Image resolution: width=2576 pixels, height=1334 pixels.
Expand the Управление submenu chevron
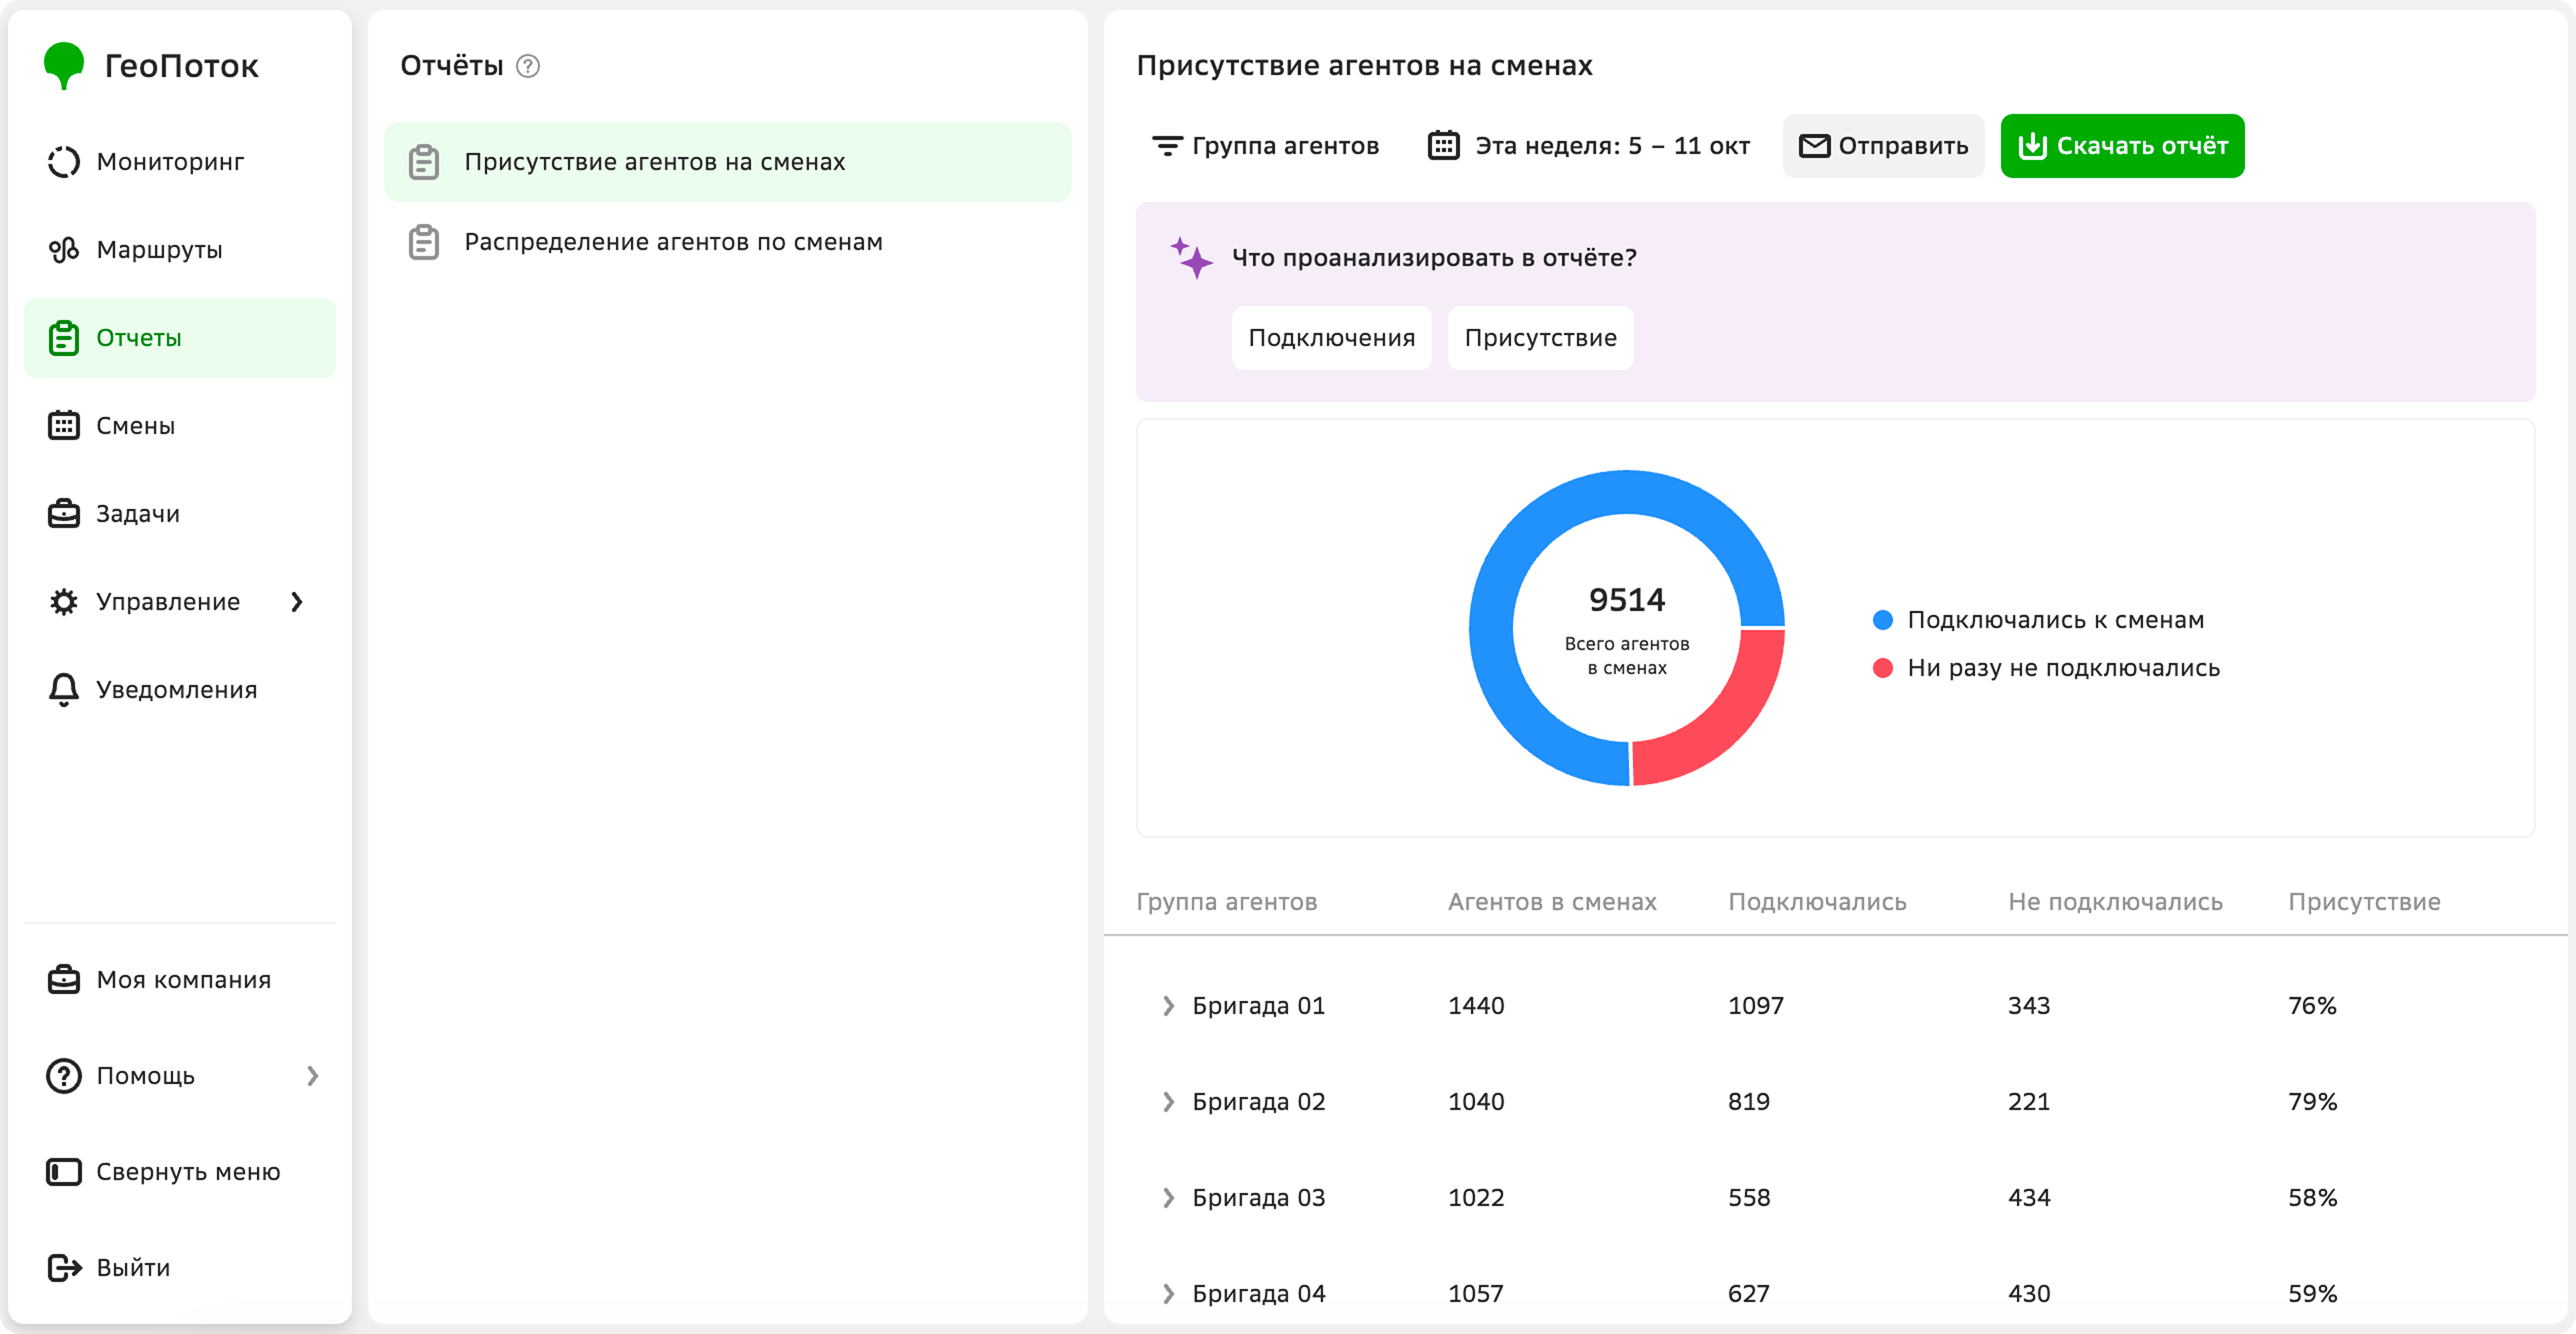pyautogui.click(x=297, y=602)
